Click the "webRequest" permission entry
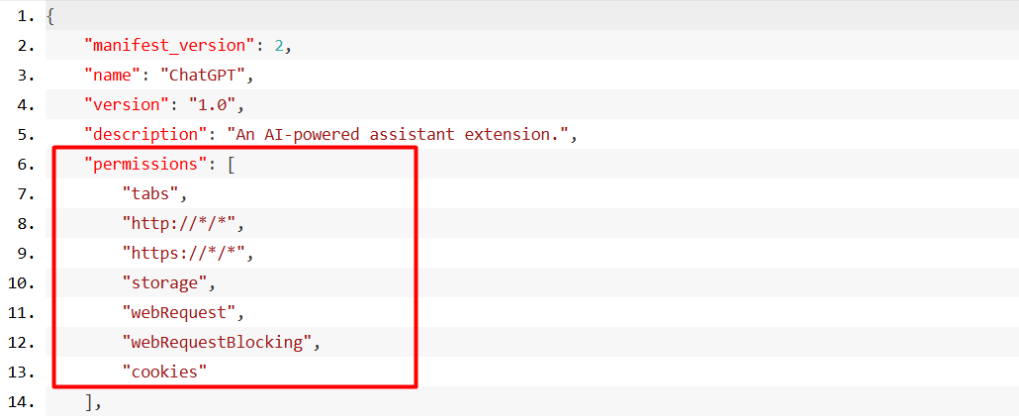The height and width of the screenshot is (418, 1019). point(179,313)
